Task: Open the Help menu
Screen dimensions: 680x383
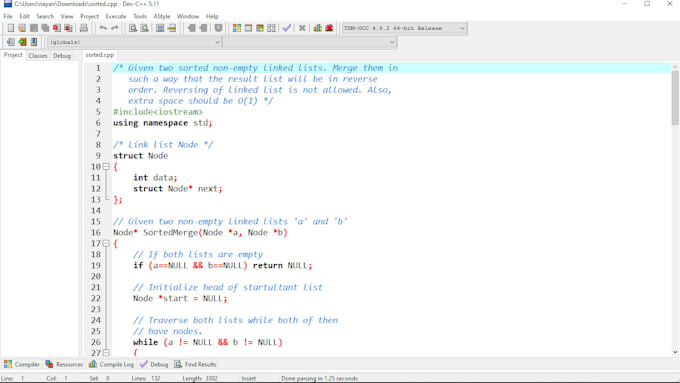Action: 212,16
